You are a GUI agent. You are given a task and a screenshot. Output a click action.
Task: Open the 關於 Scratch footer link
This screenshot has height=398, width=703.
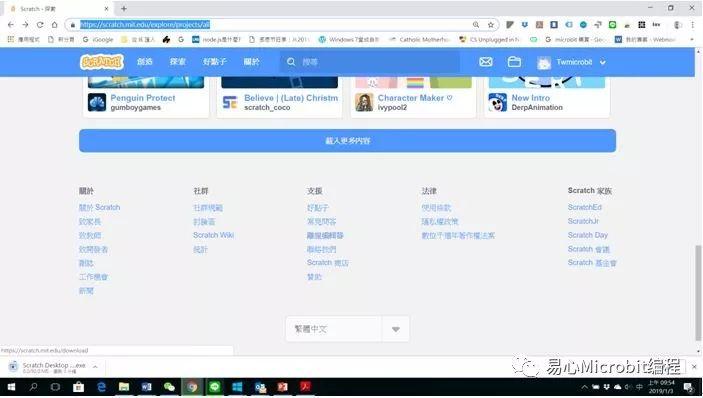[x=100, y=208]
